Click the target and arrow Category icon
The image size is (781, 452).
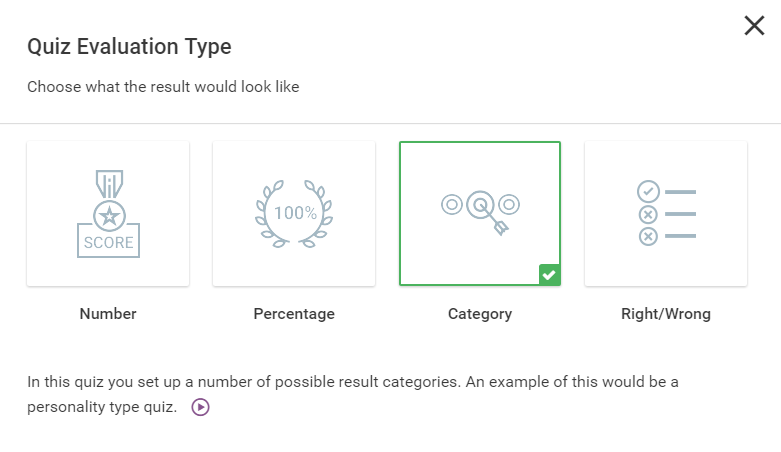coord(480,212)
